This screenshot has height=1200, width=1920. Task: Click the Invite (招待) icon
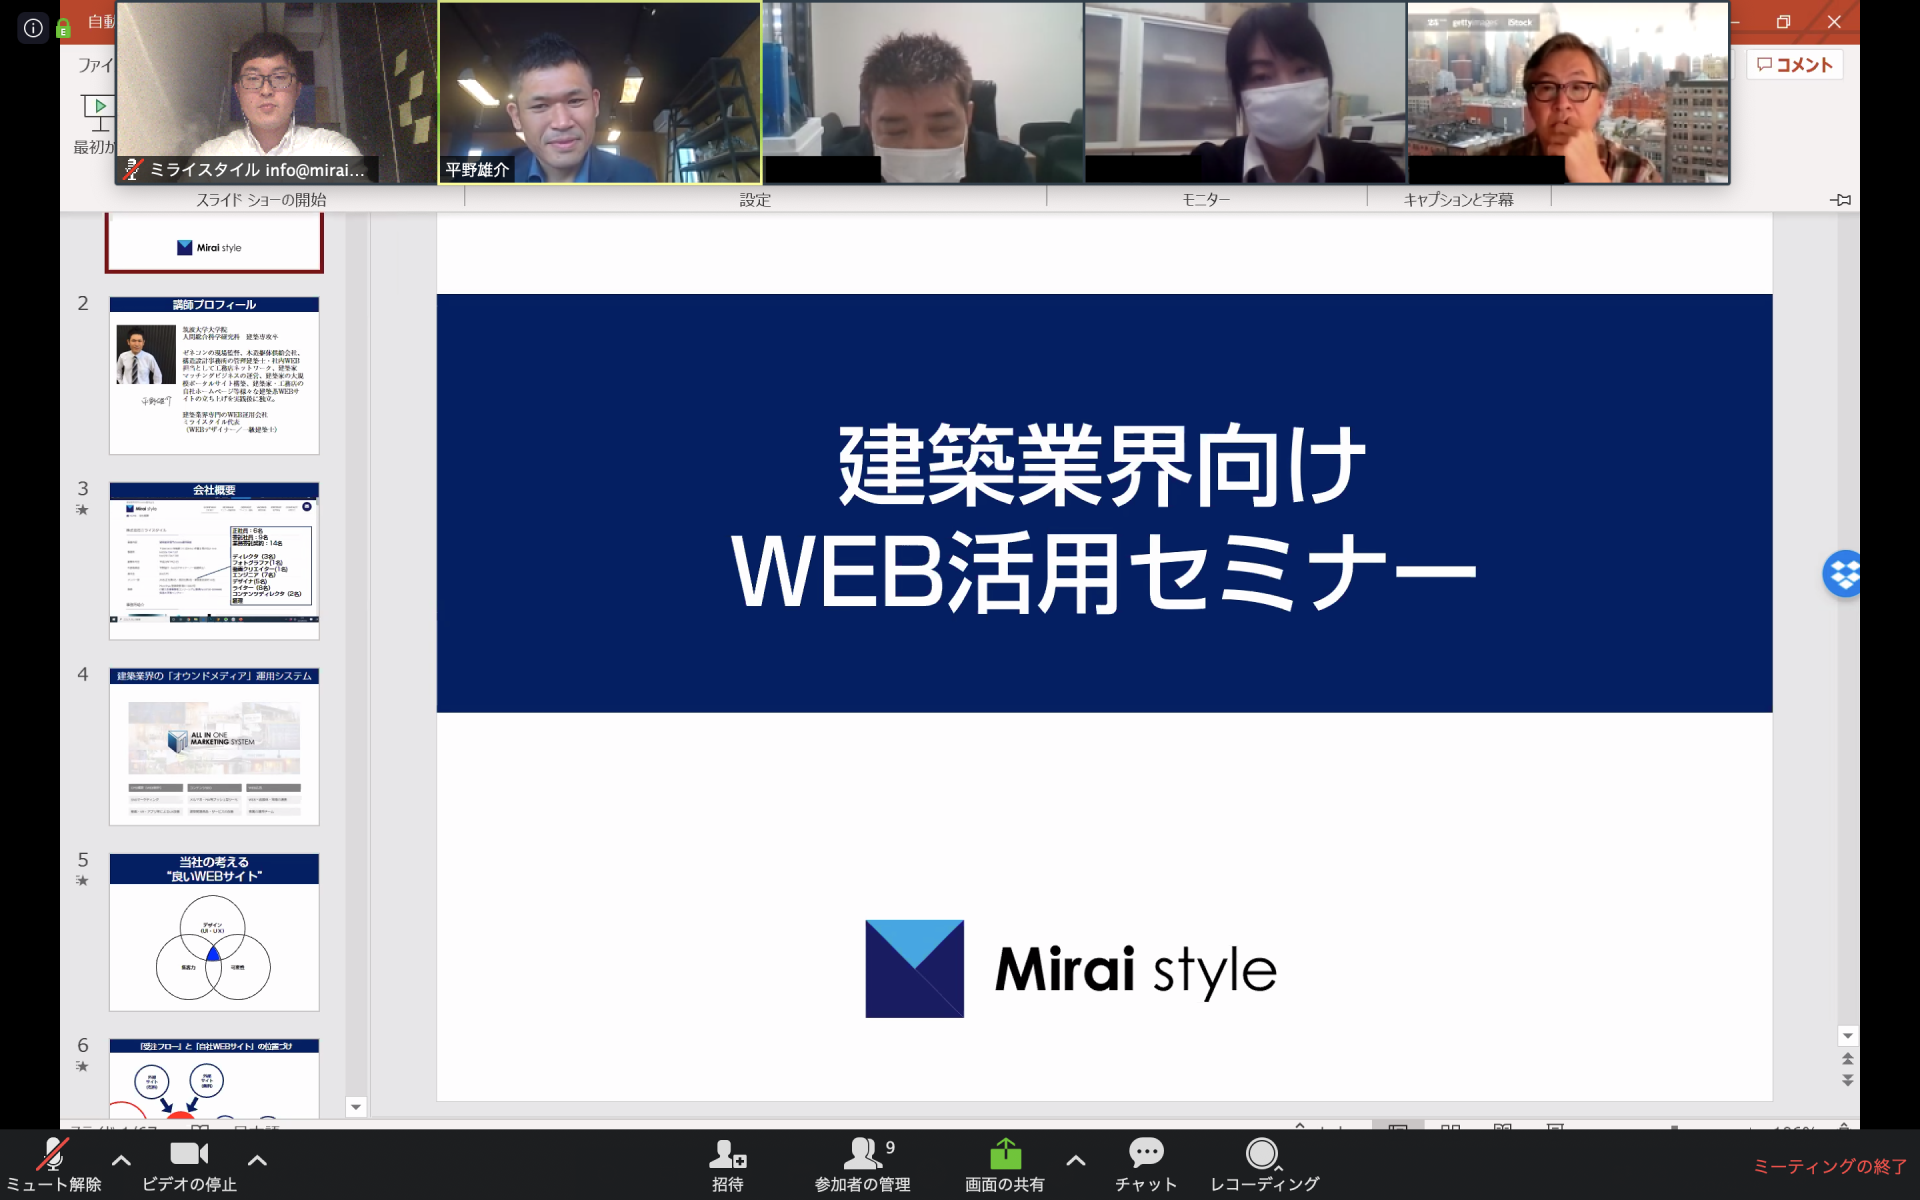(727, 1154)
